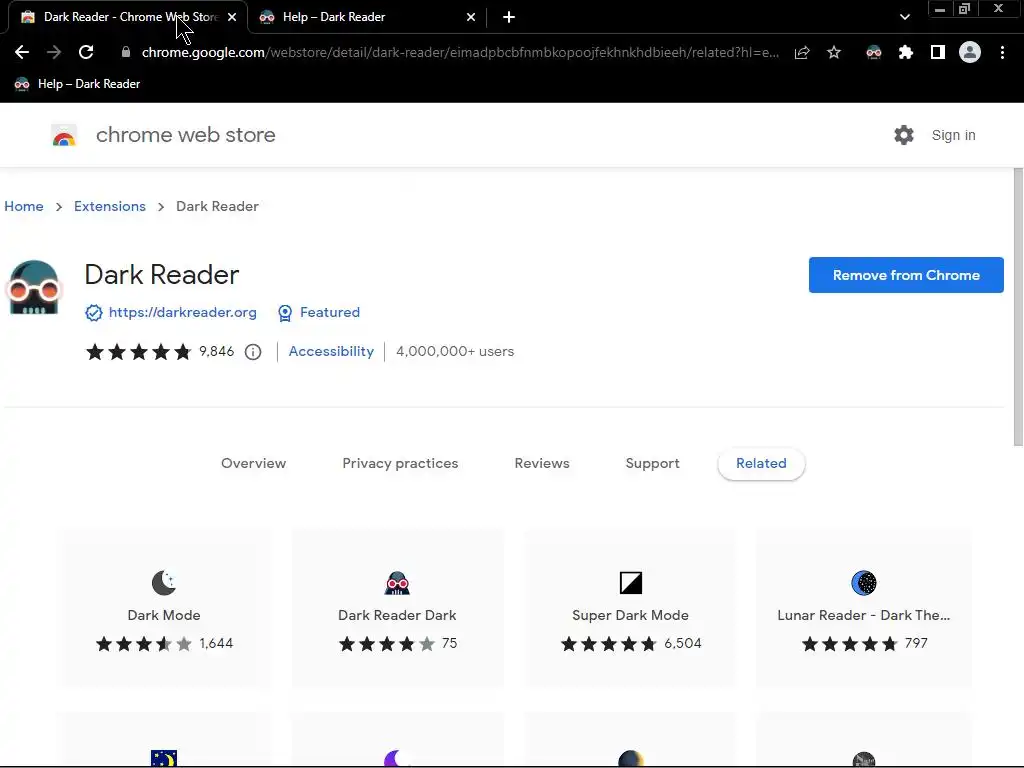The image size is (1024, 768).
Task: Expand the tab search dropdown arrow
Action: tap(904, 18)
